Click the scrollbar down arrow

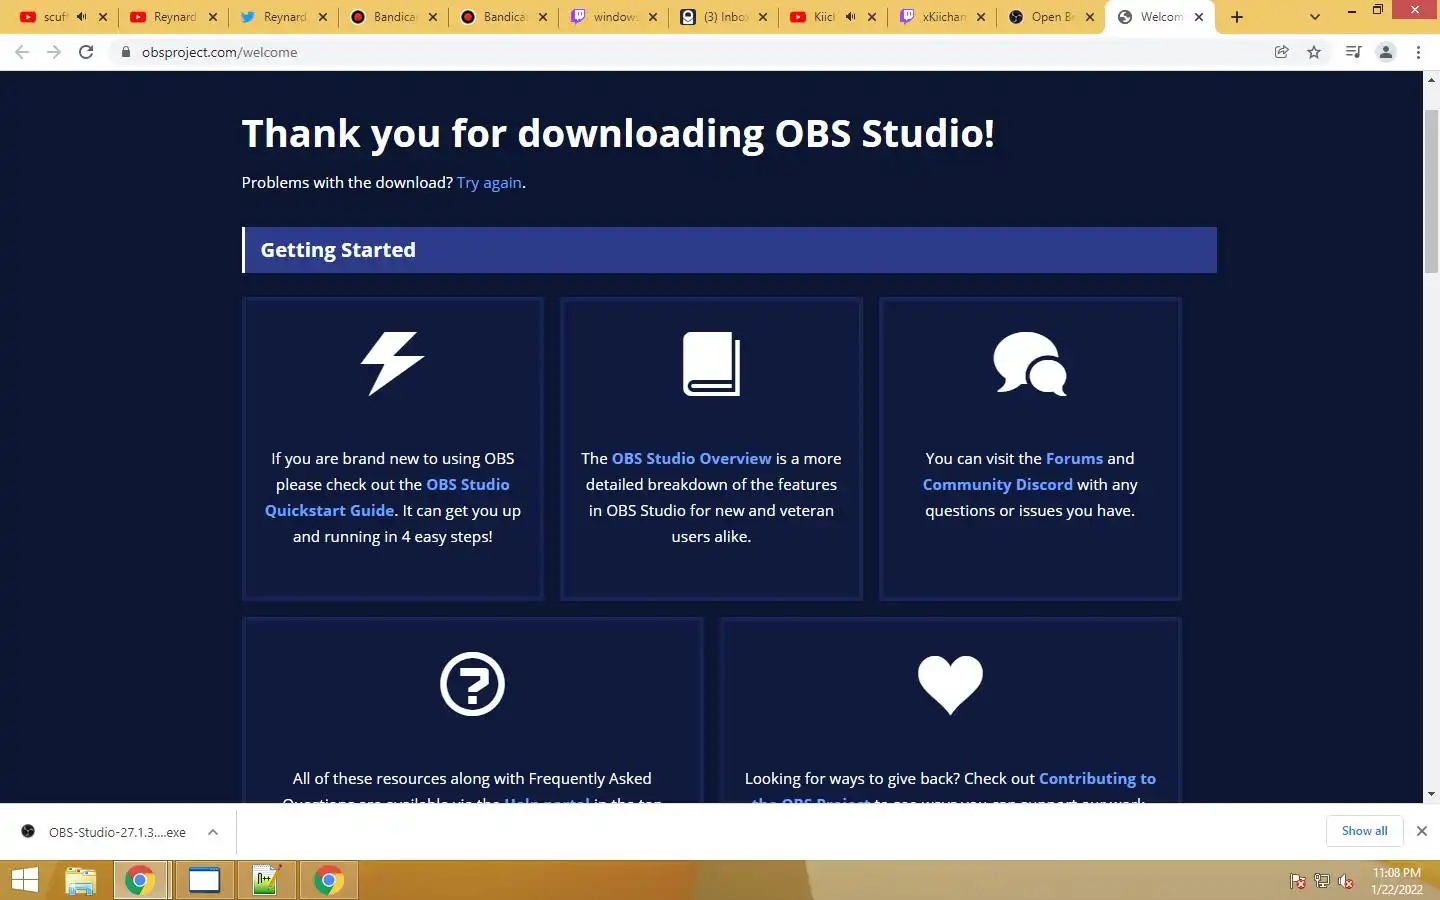click(x=1431, y=794)
